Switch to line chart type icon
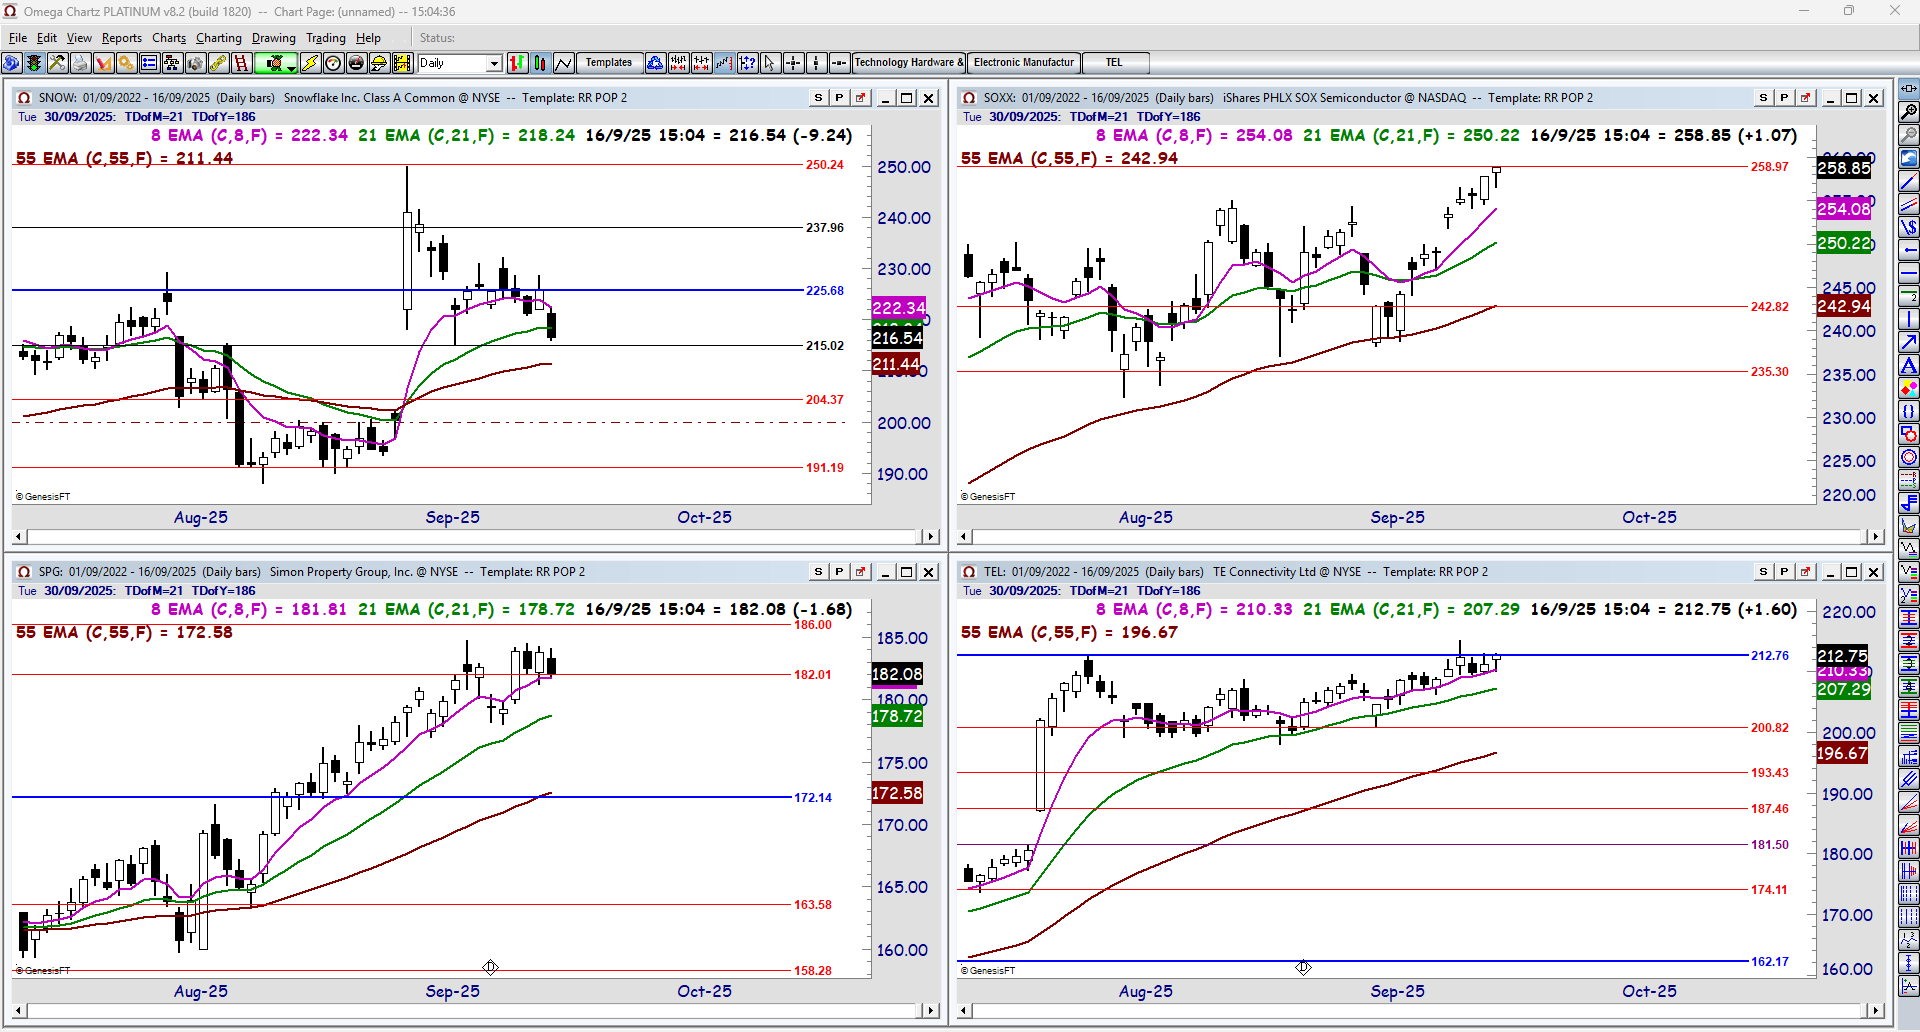 [x=564, y=63]
